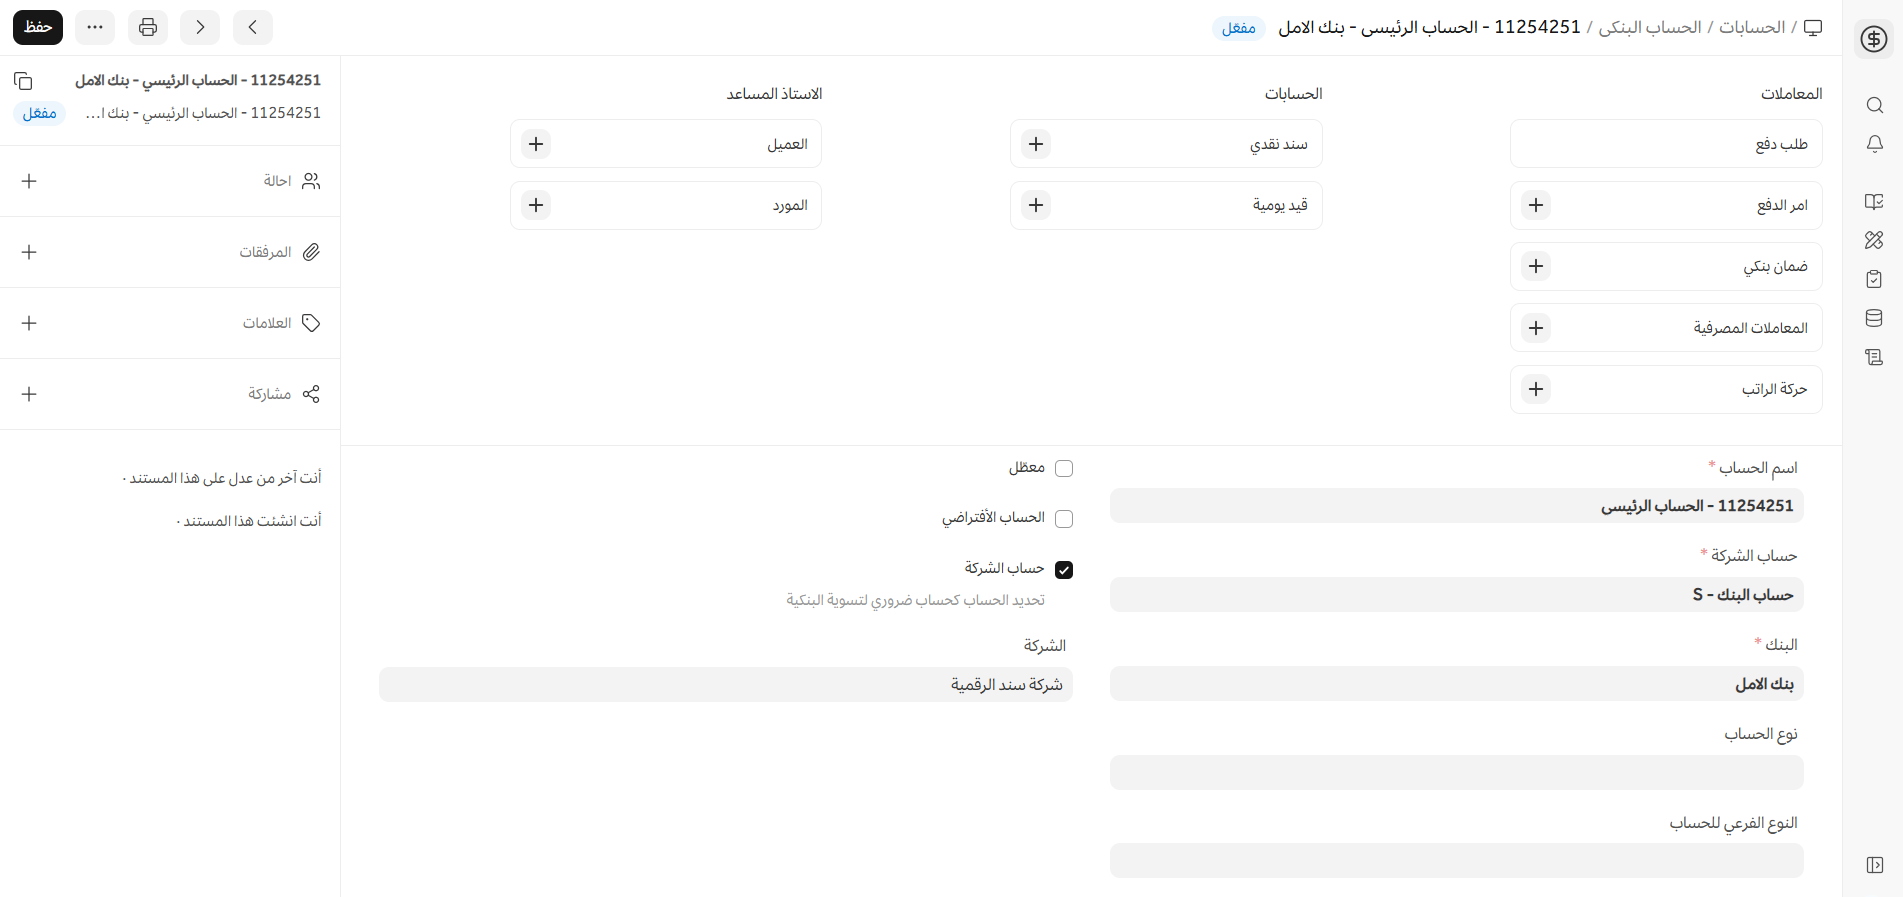Viewport: 1903px width, 897px height.
Task: Add a new امر الدفع payment order
Action: click(1536, 205)
